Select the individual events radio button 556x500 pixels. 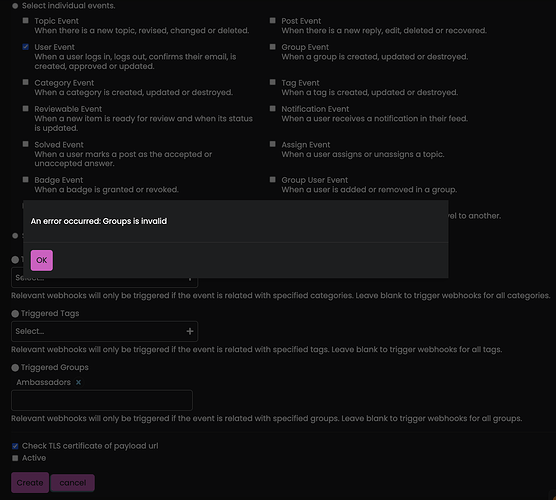pos(15,6)
